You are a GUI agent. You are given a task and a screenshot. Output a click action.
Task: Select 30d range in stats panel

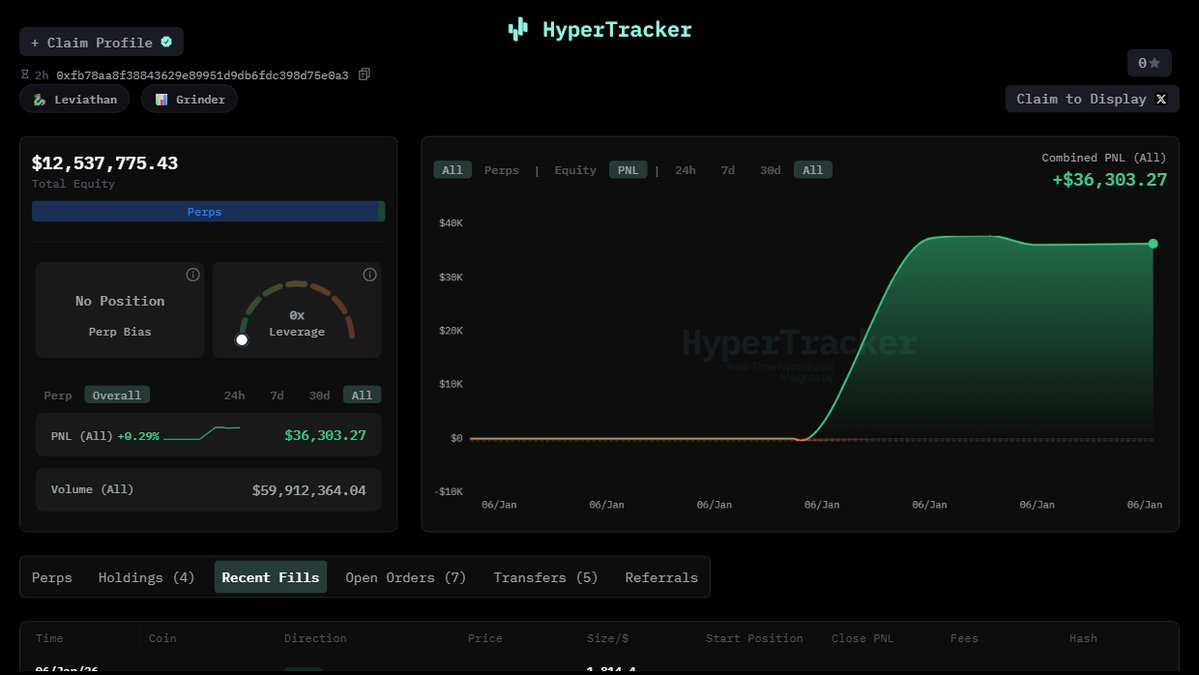click(x=319, y=395)
